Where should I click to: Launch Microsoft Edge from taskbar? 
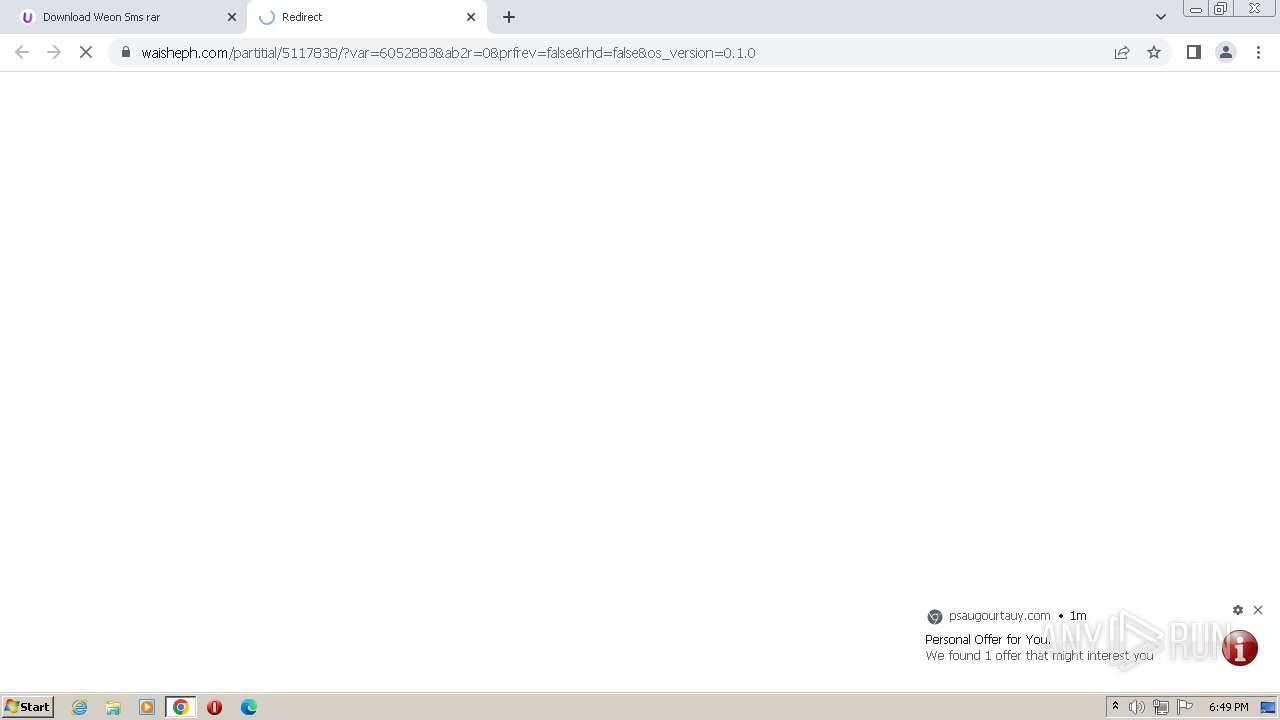pyautogui.click(x=249, y=707)
